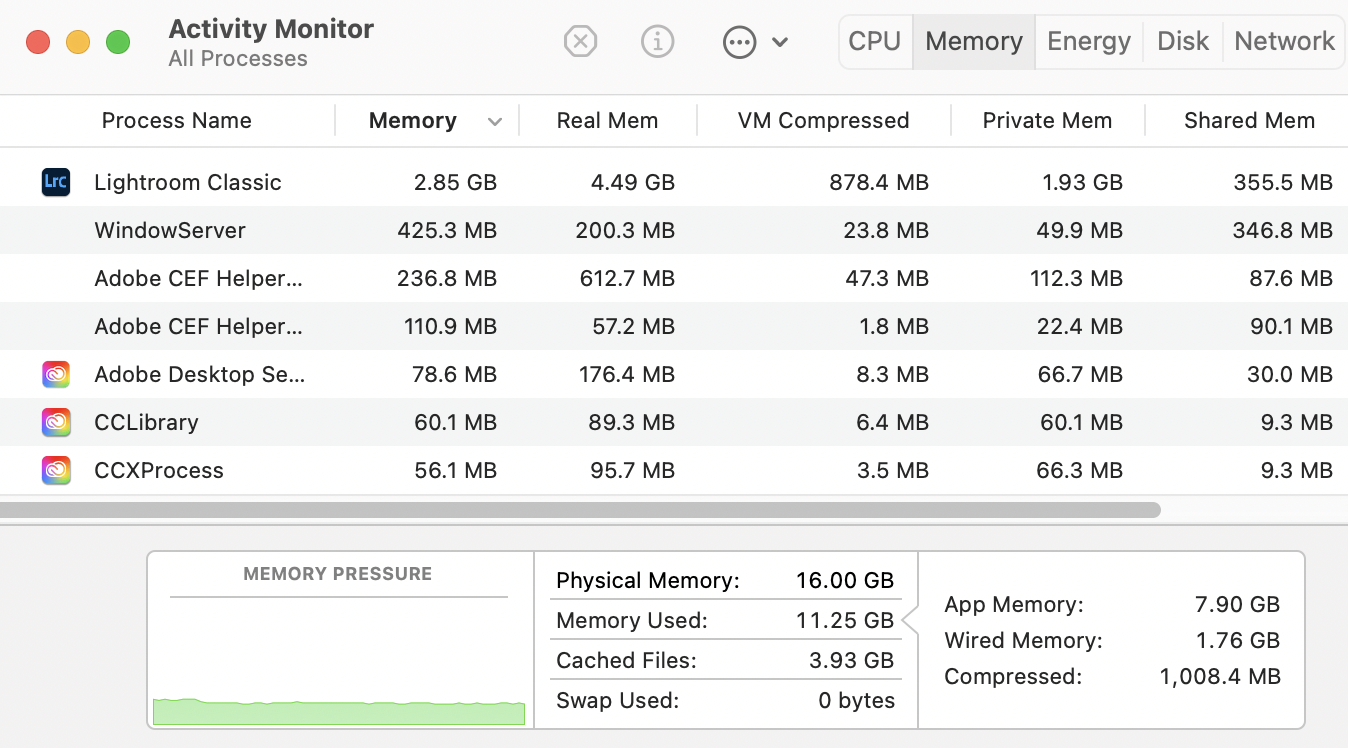Click the CCXProcess Creative Cloud icon
The width and height of the screenshot is (1348, 748).
[x=56, y=470]
